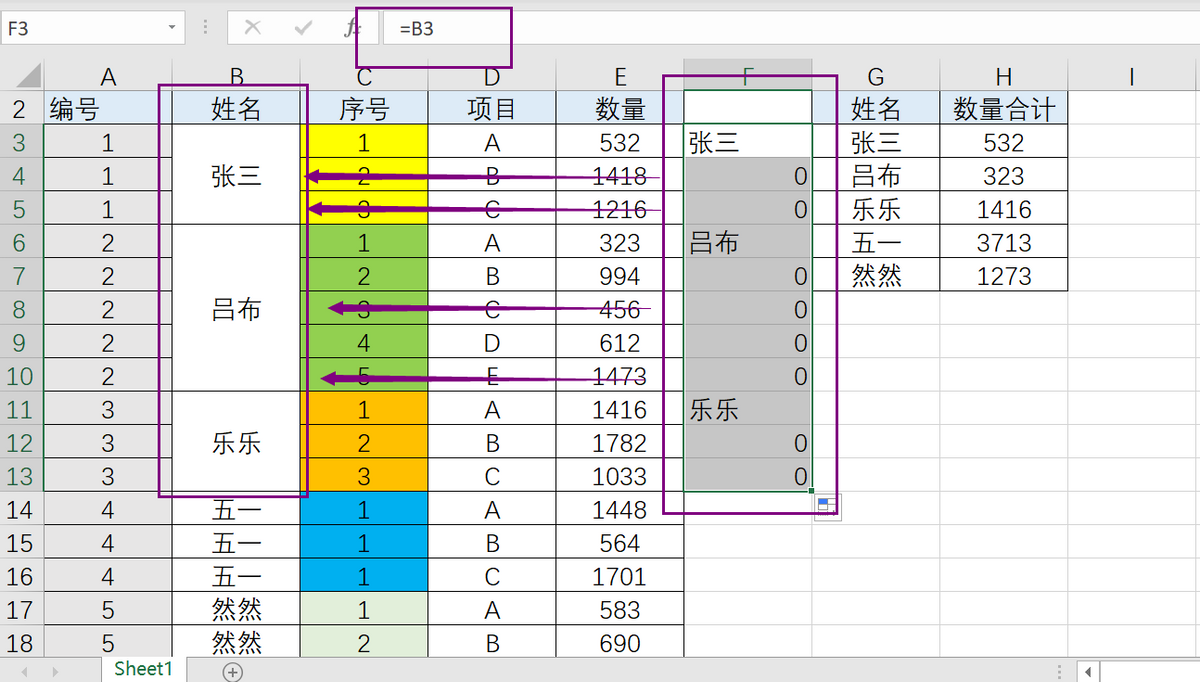Click orange cell with 2 in row 12
Viewport: 1200px width, 682px height.
click(364, 442)
